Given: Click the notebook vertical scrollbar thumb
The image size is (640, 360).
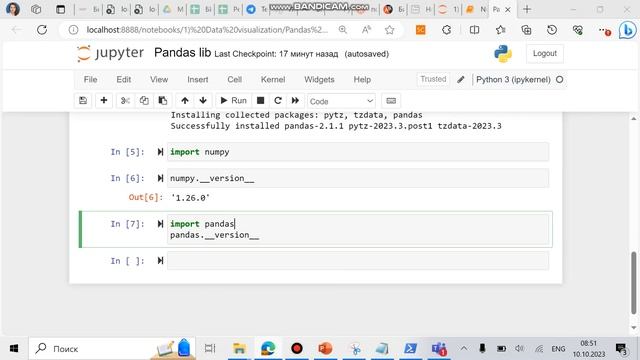Looking at the screenshot, I should 633,283.
